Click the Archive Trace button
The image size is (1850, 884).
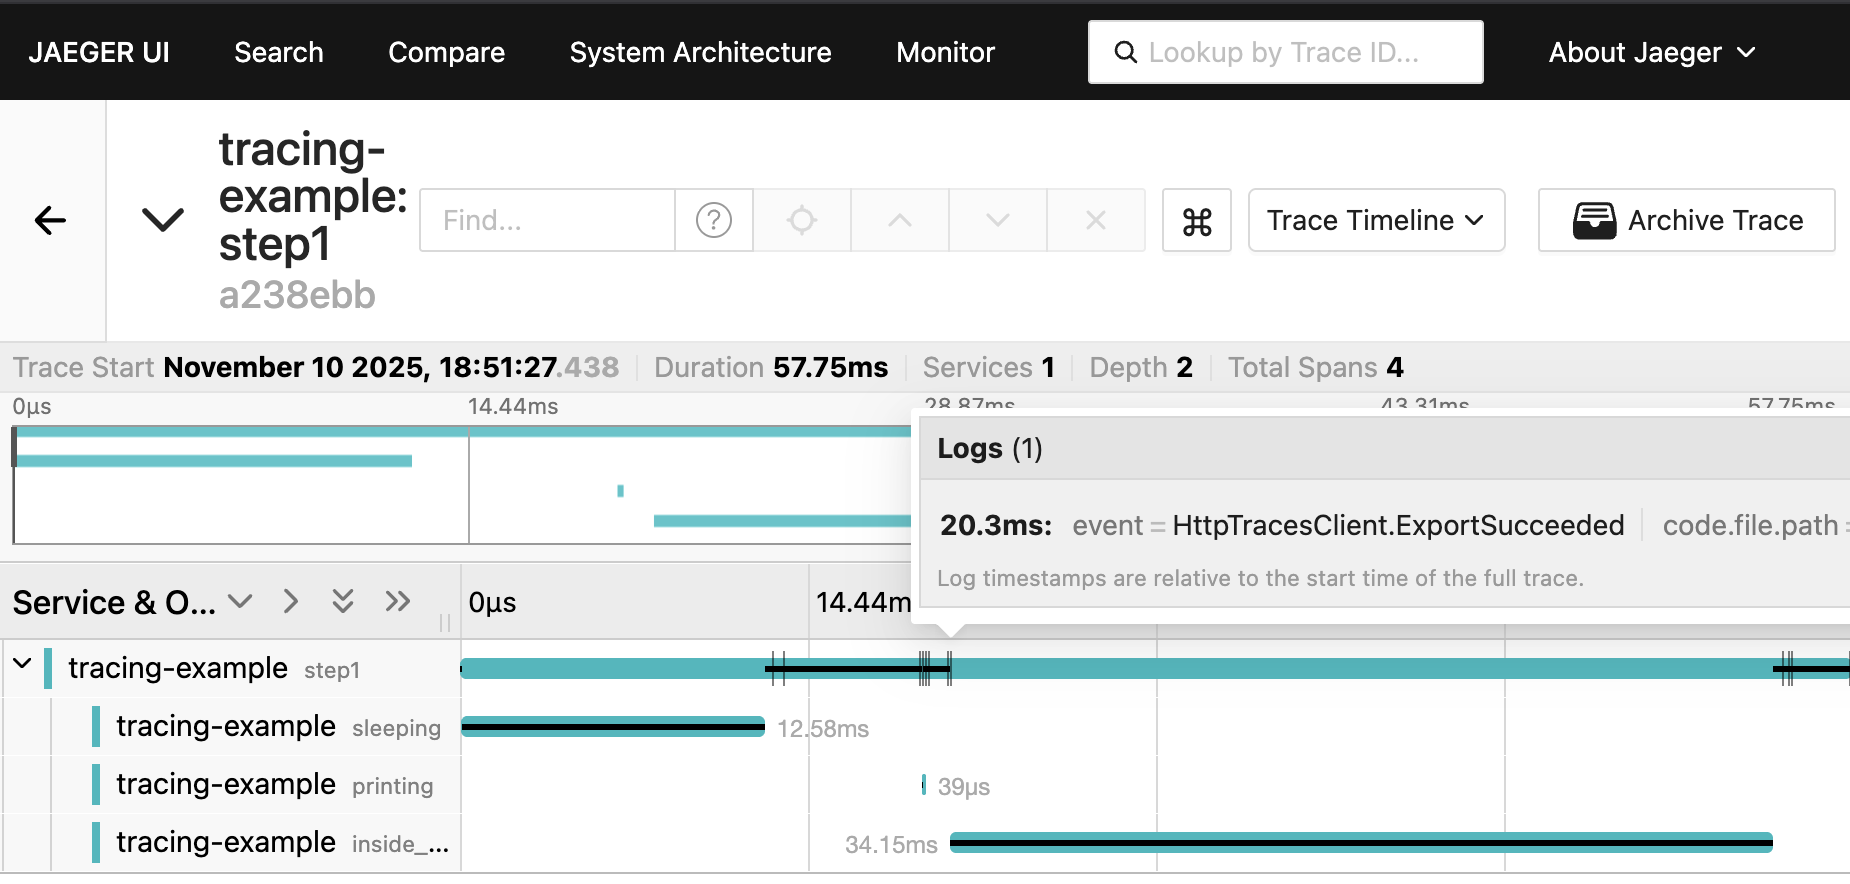[x=1686, y=220]
